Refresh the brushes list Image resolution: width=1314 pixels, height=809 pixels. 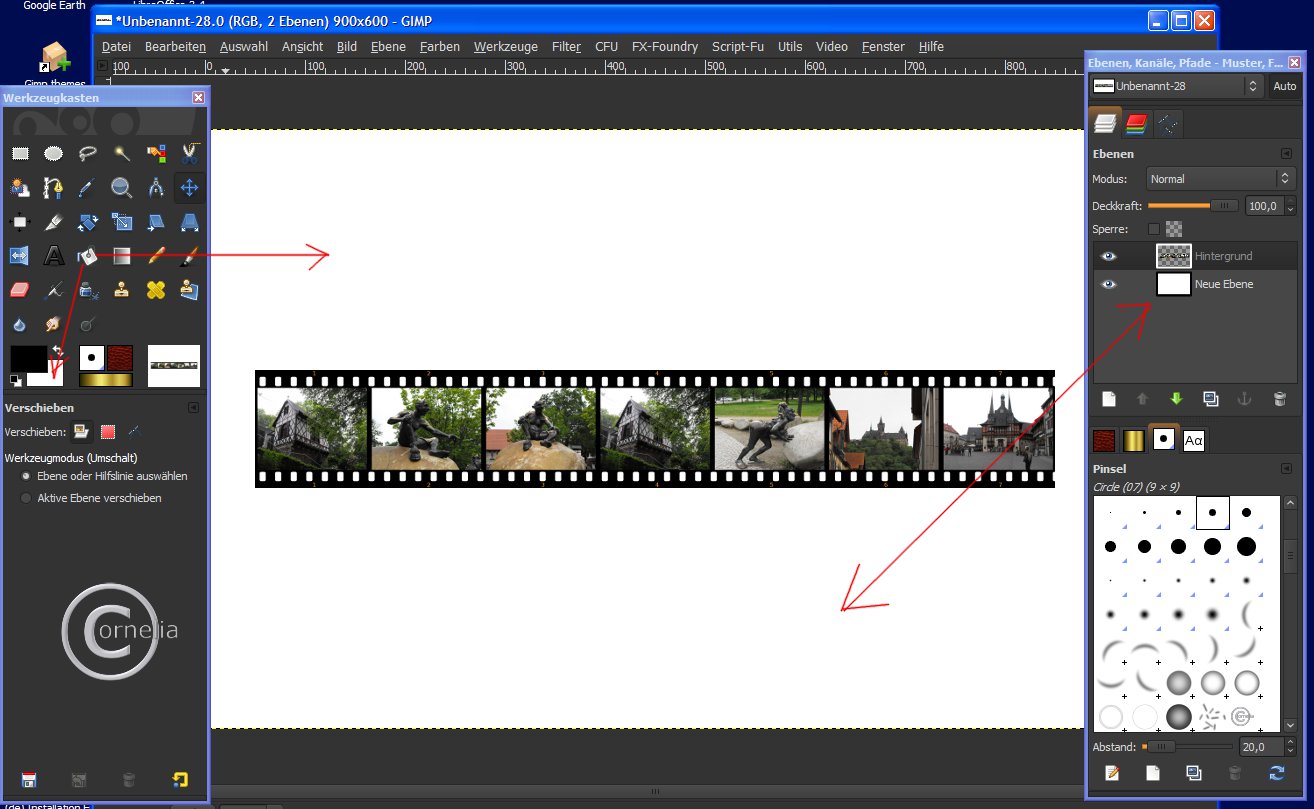[x=1276, y=772]
